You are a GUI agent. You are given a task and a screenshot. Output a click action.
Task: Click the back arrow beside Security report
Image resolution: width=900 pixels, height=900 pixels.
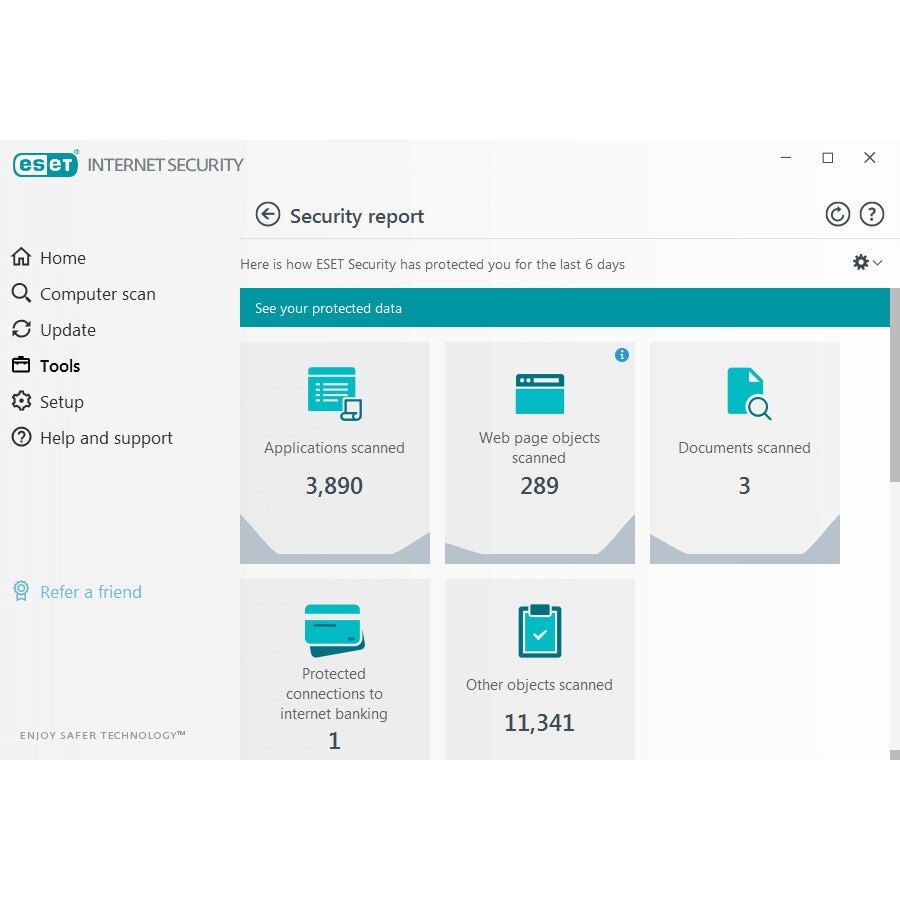(267, 215)
